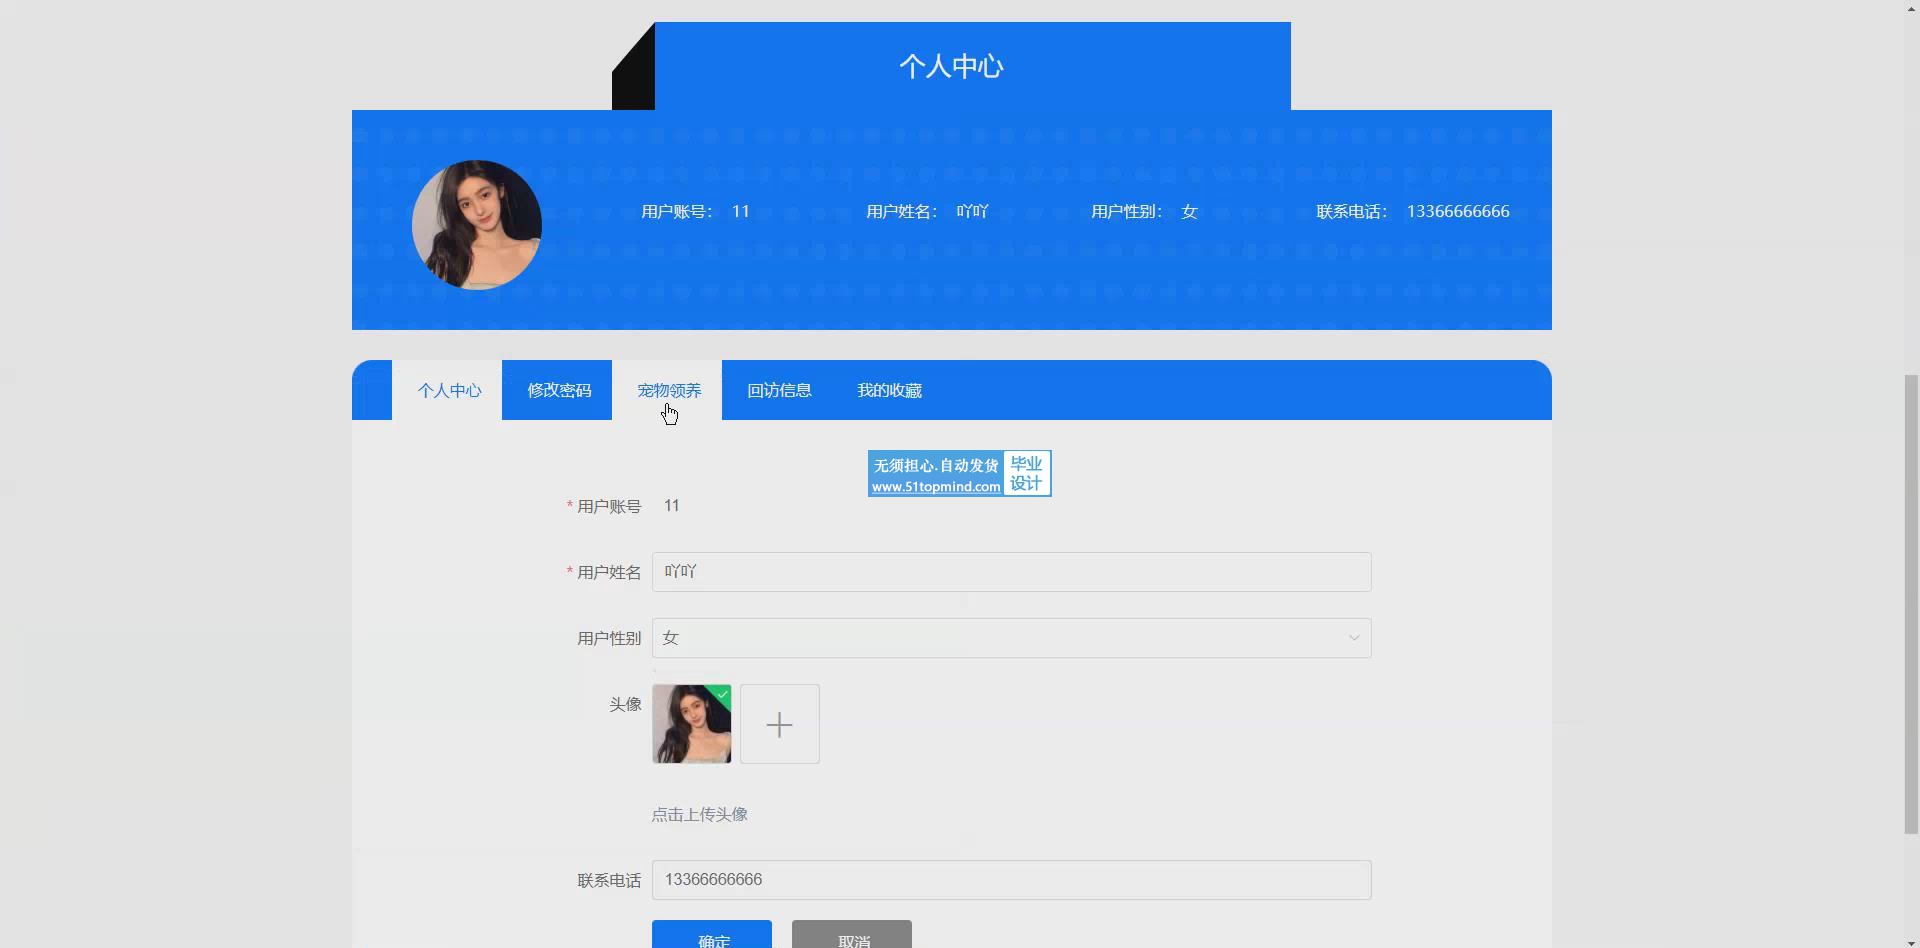Click green check mark on uploaded avatar
The width and height of the screenshot is (1920, 948).
point(723,693)
